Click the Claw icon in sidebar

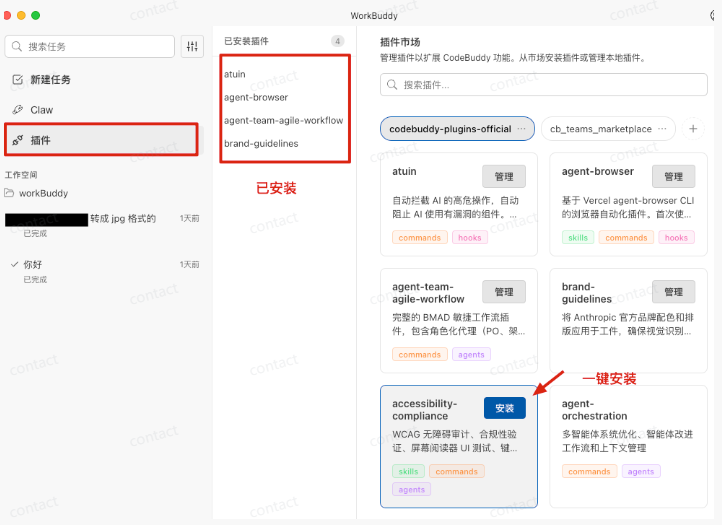pyautogui.click(x=17, y=110)
